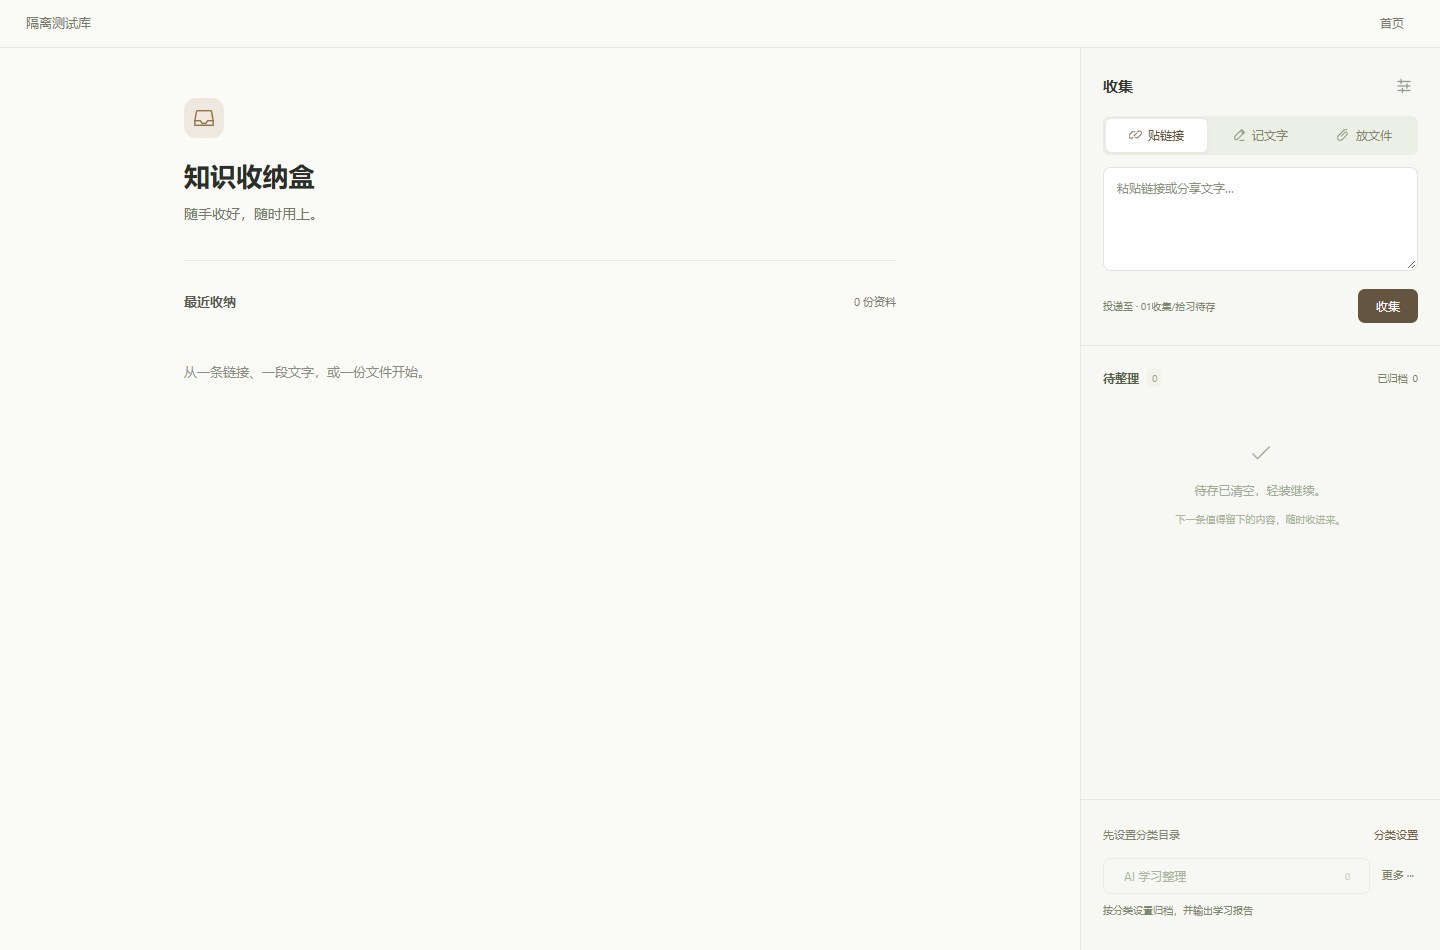Click the 下一条值得留下的内容 hint text
This screenshot has width=1440, height=950.
point(1260,520)
